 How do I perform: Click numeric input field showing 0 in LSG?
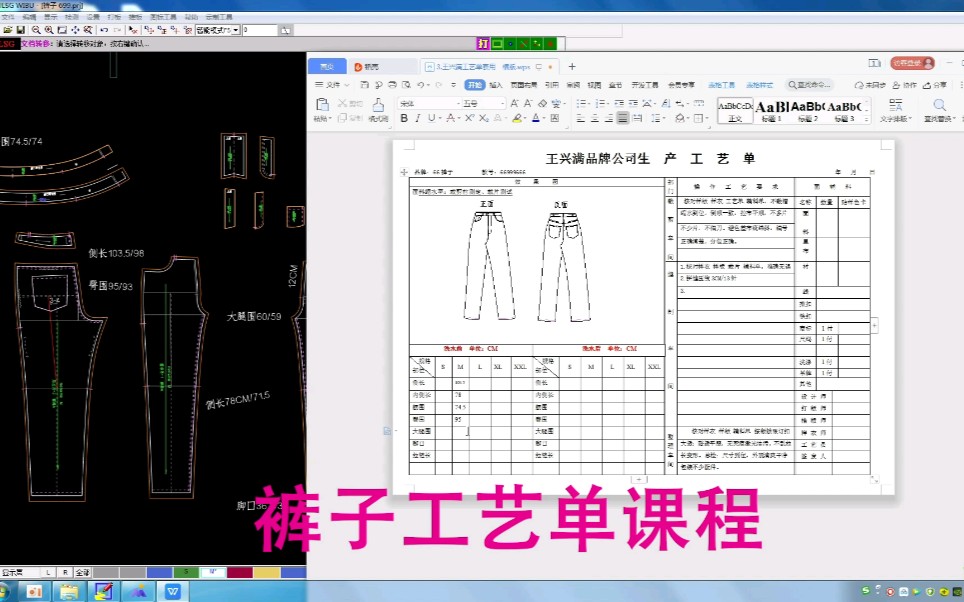pyautogui.click(x=260, y=30)
